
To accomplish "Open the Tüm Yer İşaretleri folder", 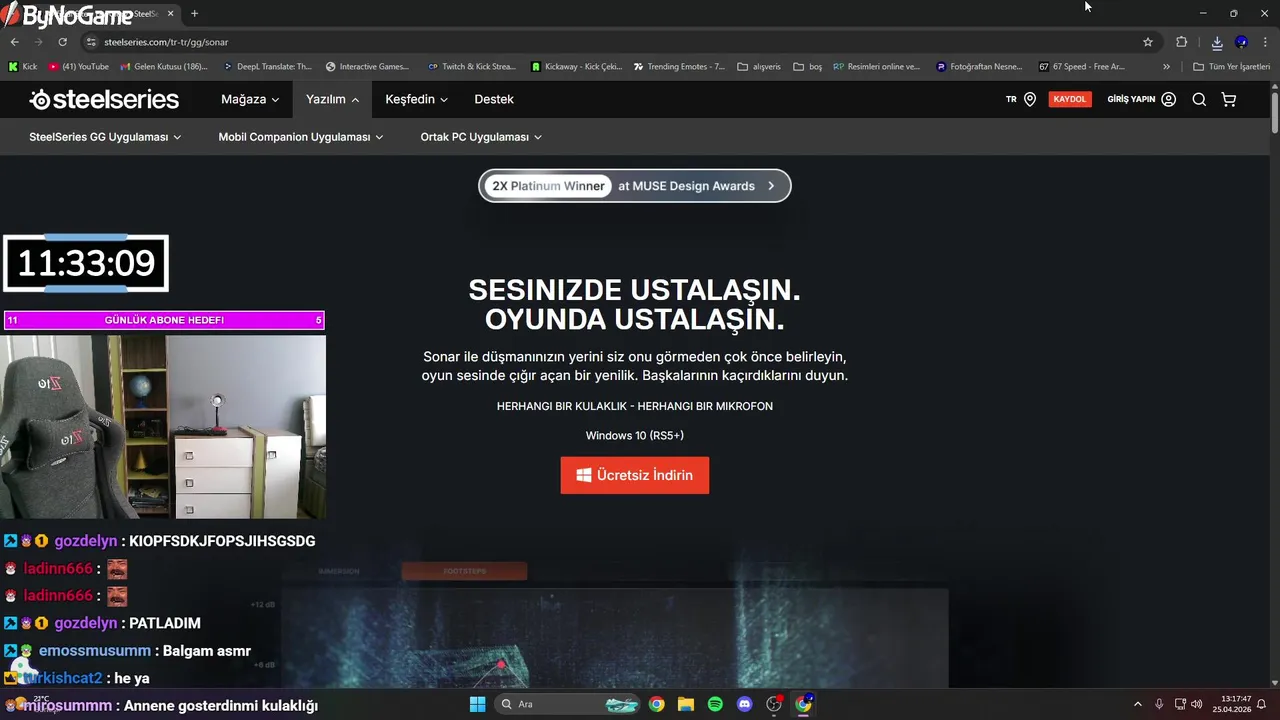I will [1231, 67].
